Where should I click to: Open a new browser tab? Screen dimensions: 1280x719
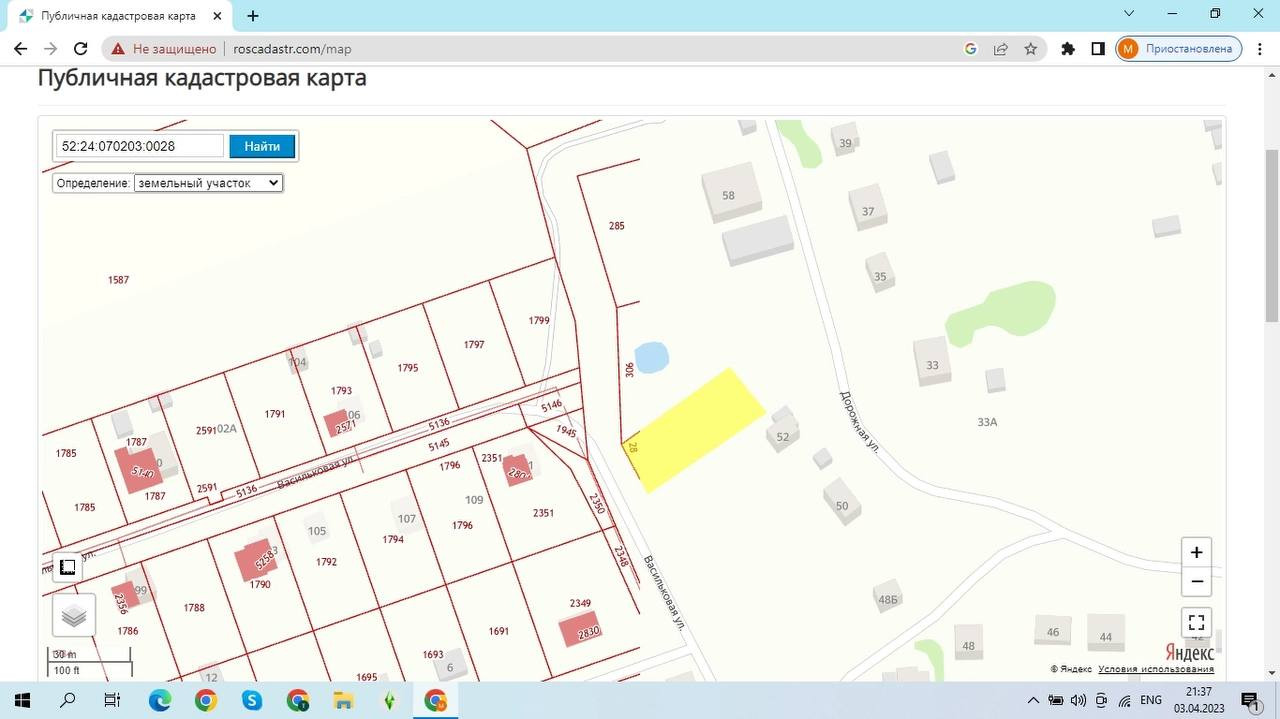(x=253, y=16)
